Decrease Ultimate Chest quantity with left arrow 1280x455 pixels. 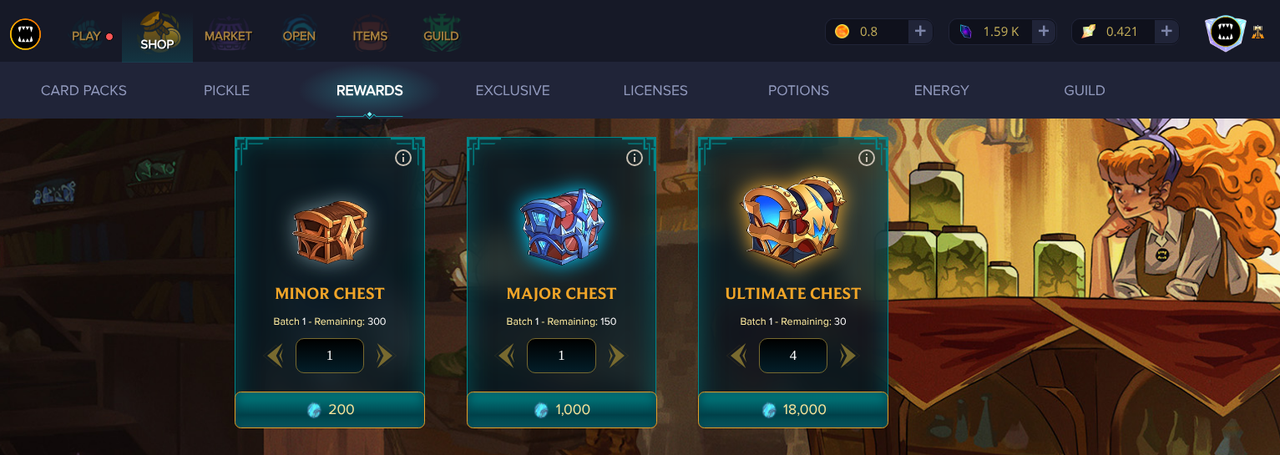(738, 356)
